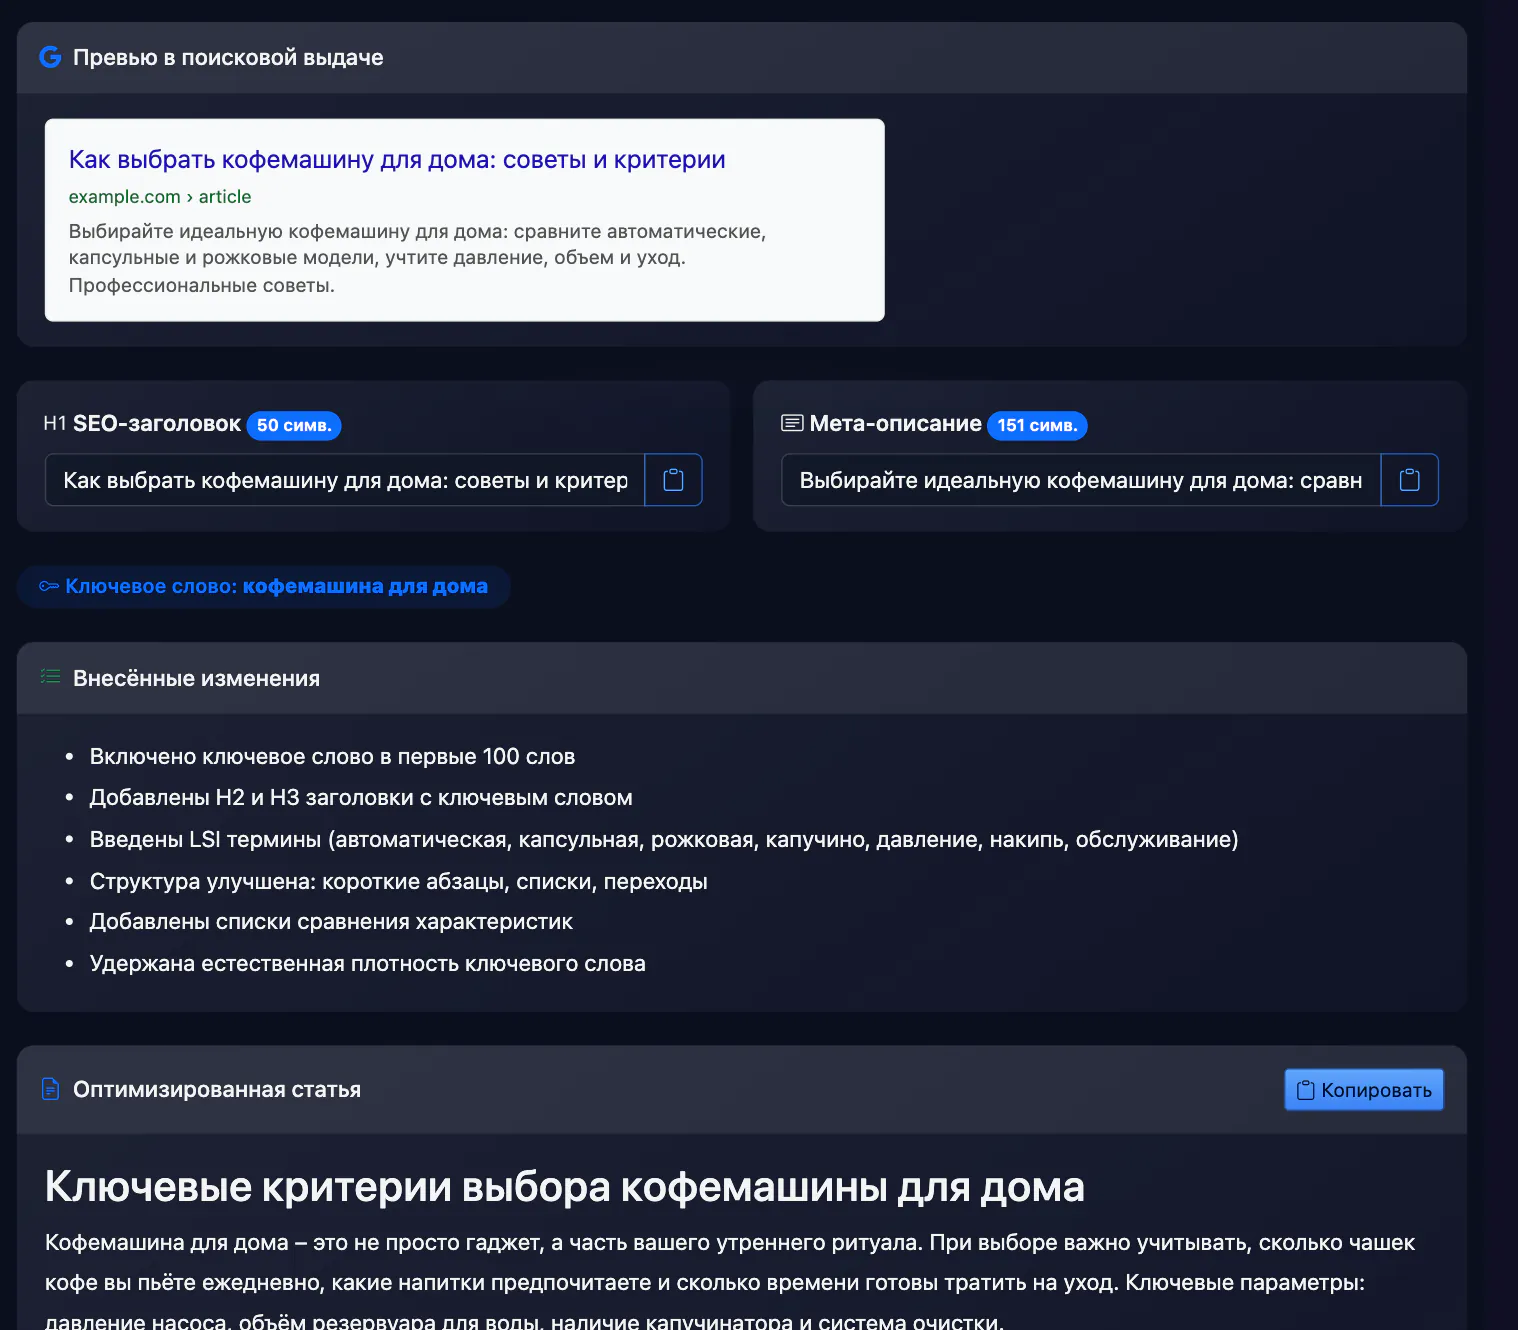Screen dimensions: 1518x1330
Task: Click the Оптимизированная статья heading
Action: [x=217, y=1089]
